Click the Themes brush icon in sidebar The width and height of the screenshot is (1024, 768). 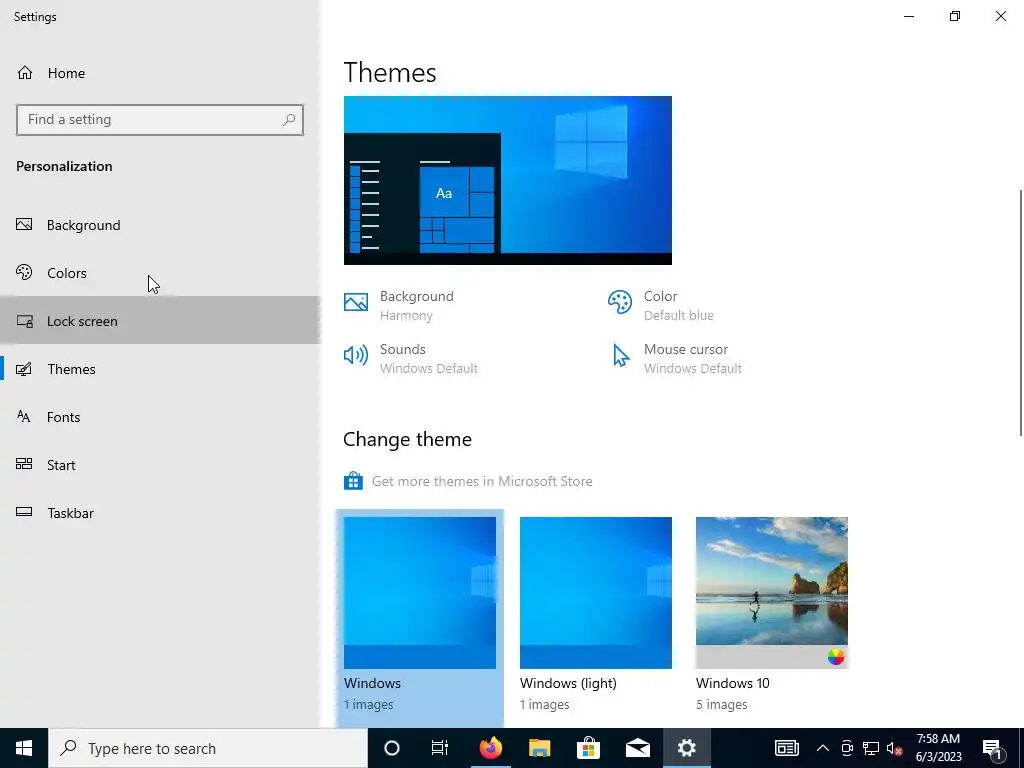click(x=24, y=369)
